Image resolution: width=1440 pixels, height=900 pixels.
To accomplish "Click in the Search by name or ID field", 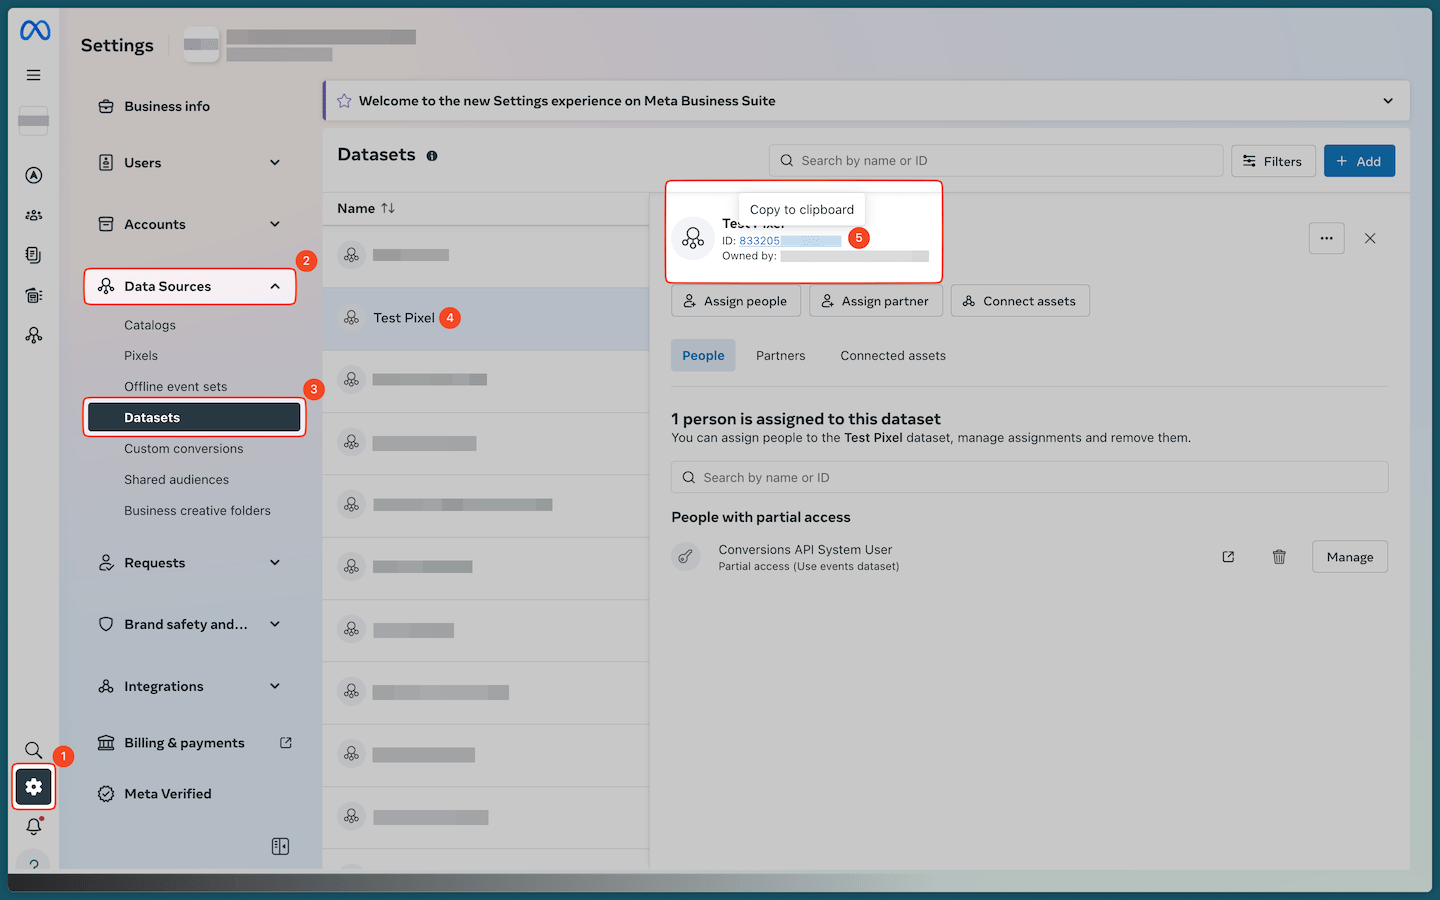I will [994, 160].
